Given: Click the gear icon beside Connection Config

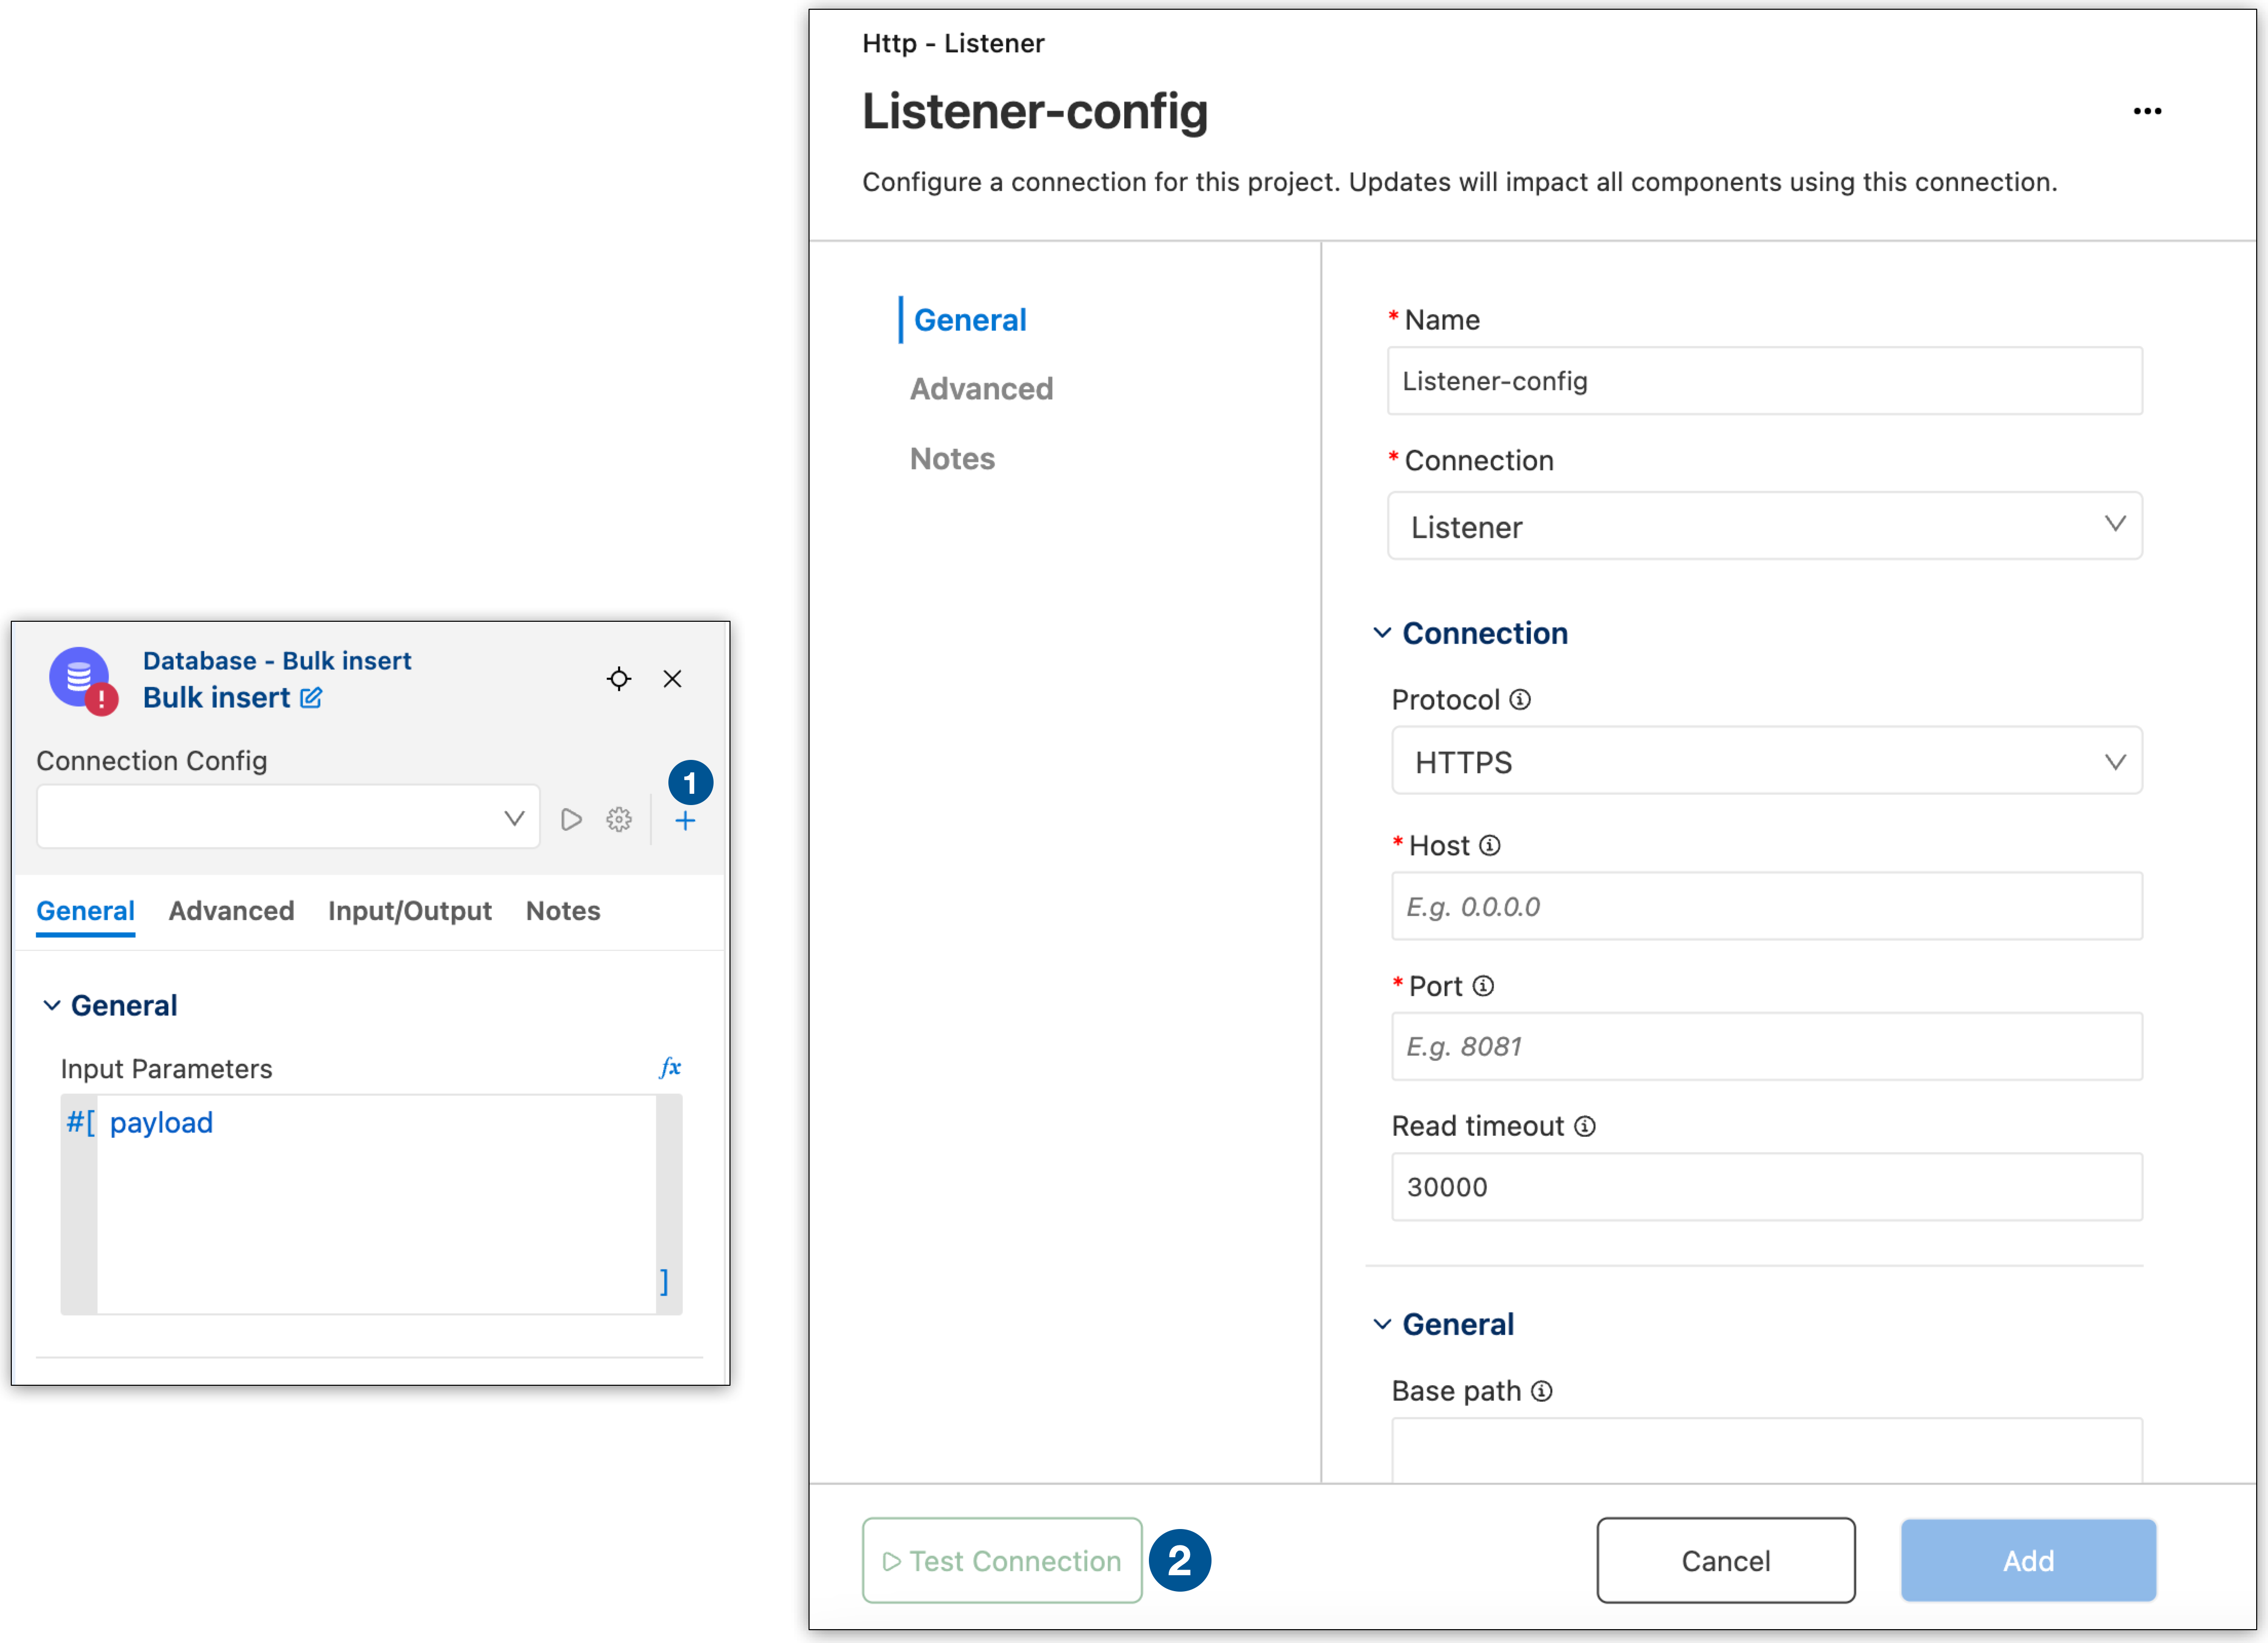Looking at the screenshot, I should [619, 820].
